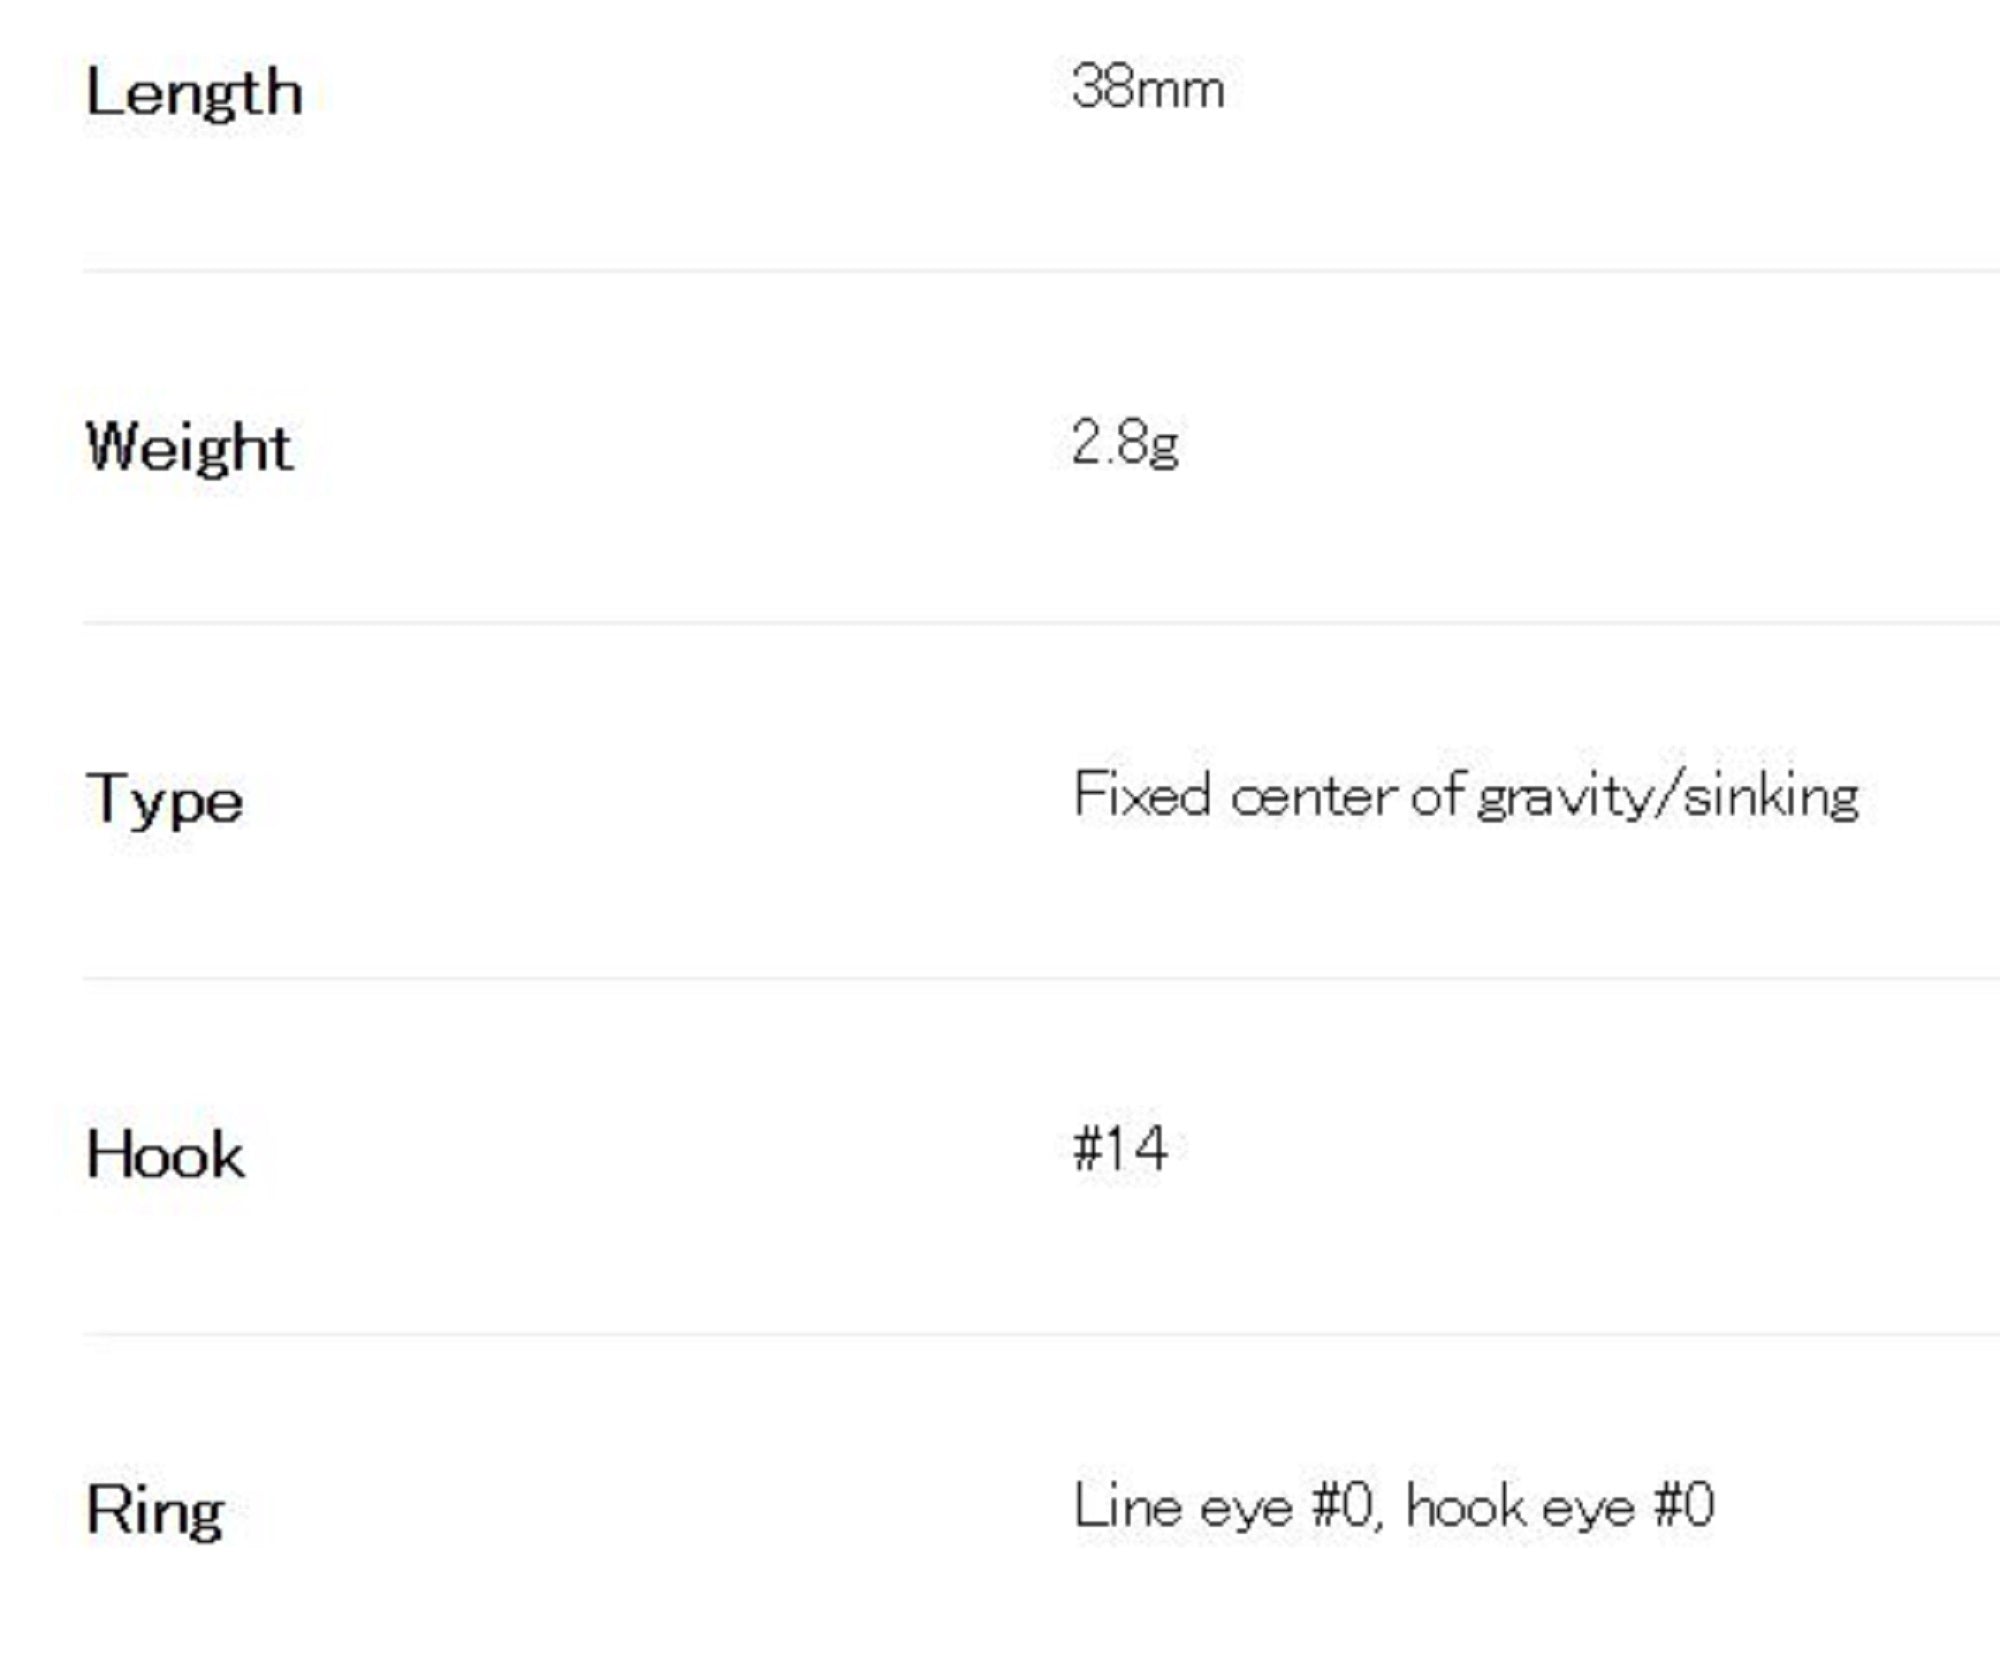Click the divider line below the Length row
2000x1664 pixels.
click(x=1040, y=270)
